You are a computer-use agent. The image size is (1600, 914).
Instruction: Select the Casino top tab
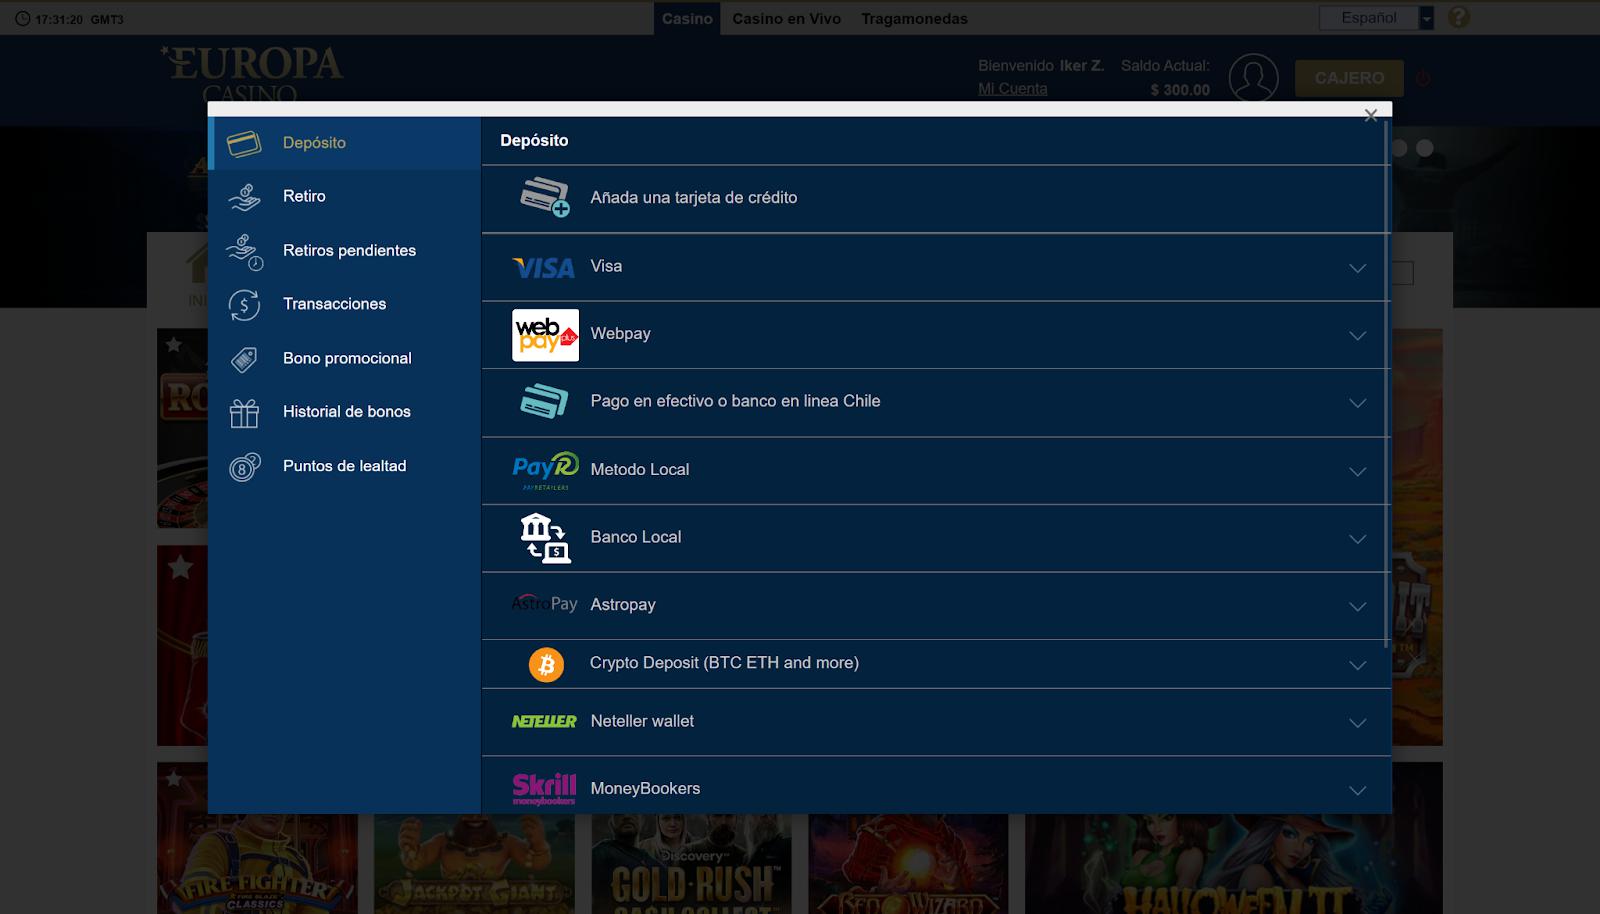pyautogui.click(x=687, y=19)
